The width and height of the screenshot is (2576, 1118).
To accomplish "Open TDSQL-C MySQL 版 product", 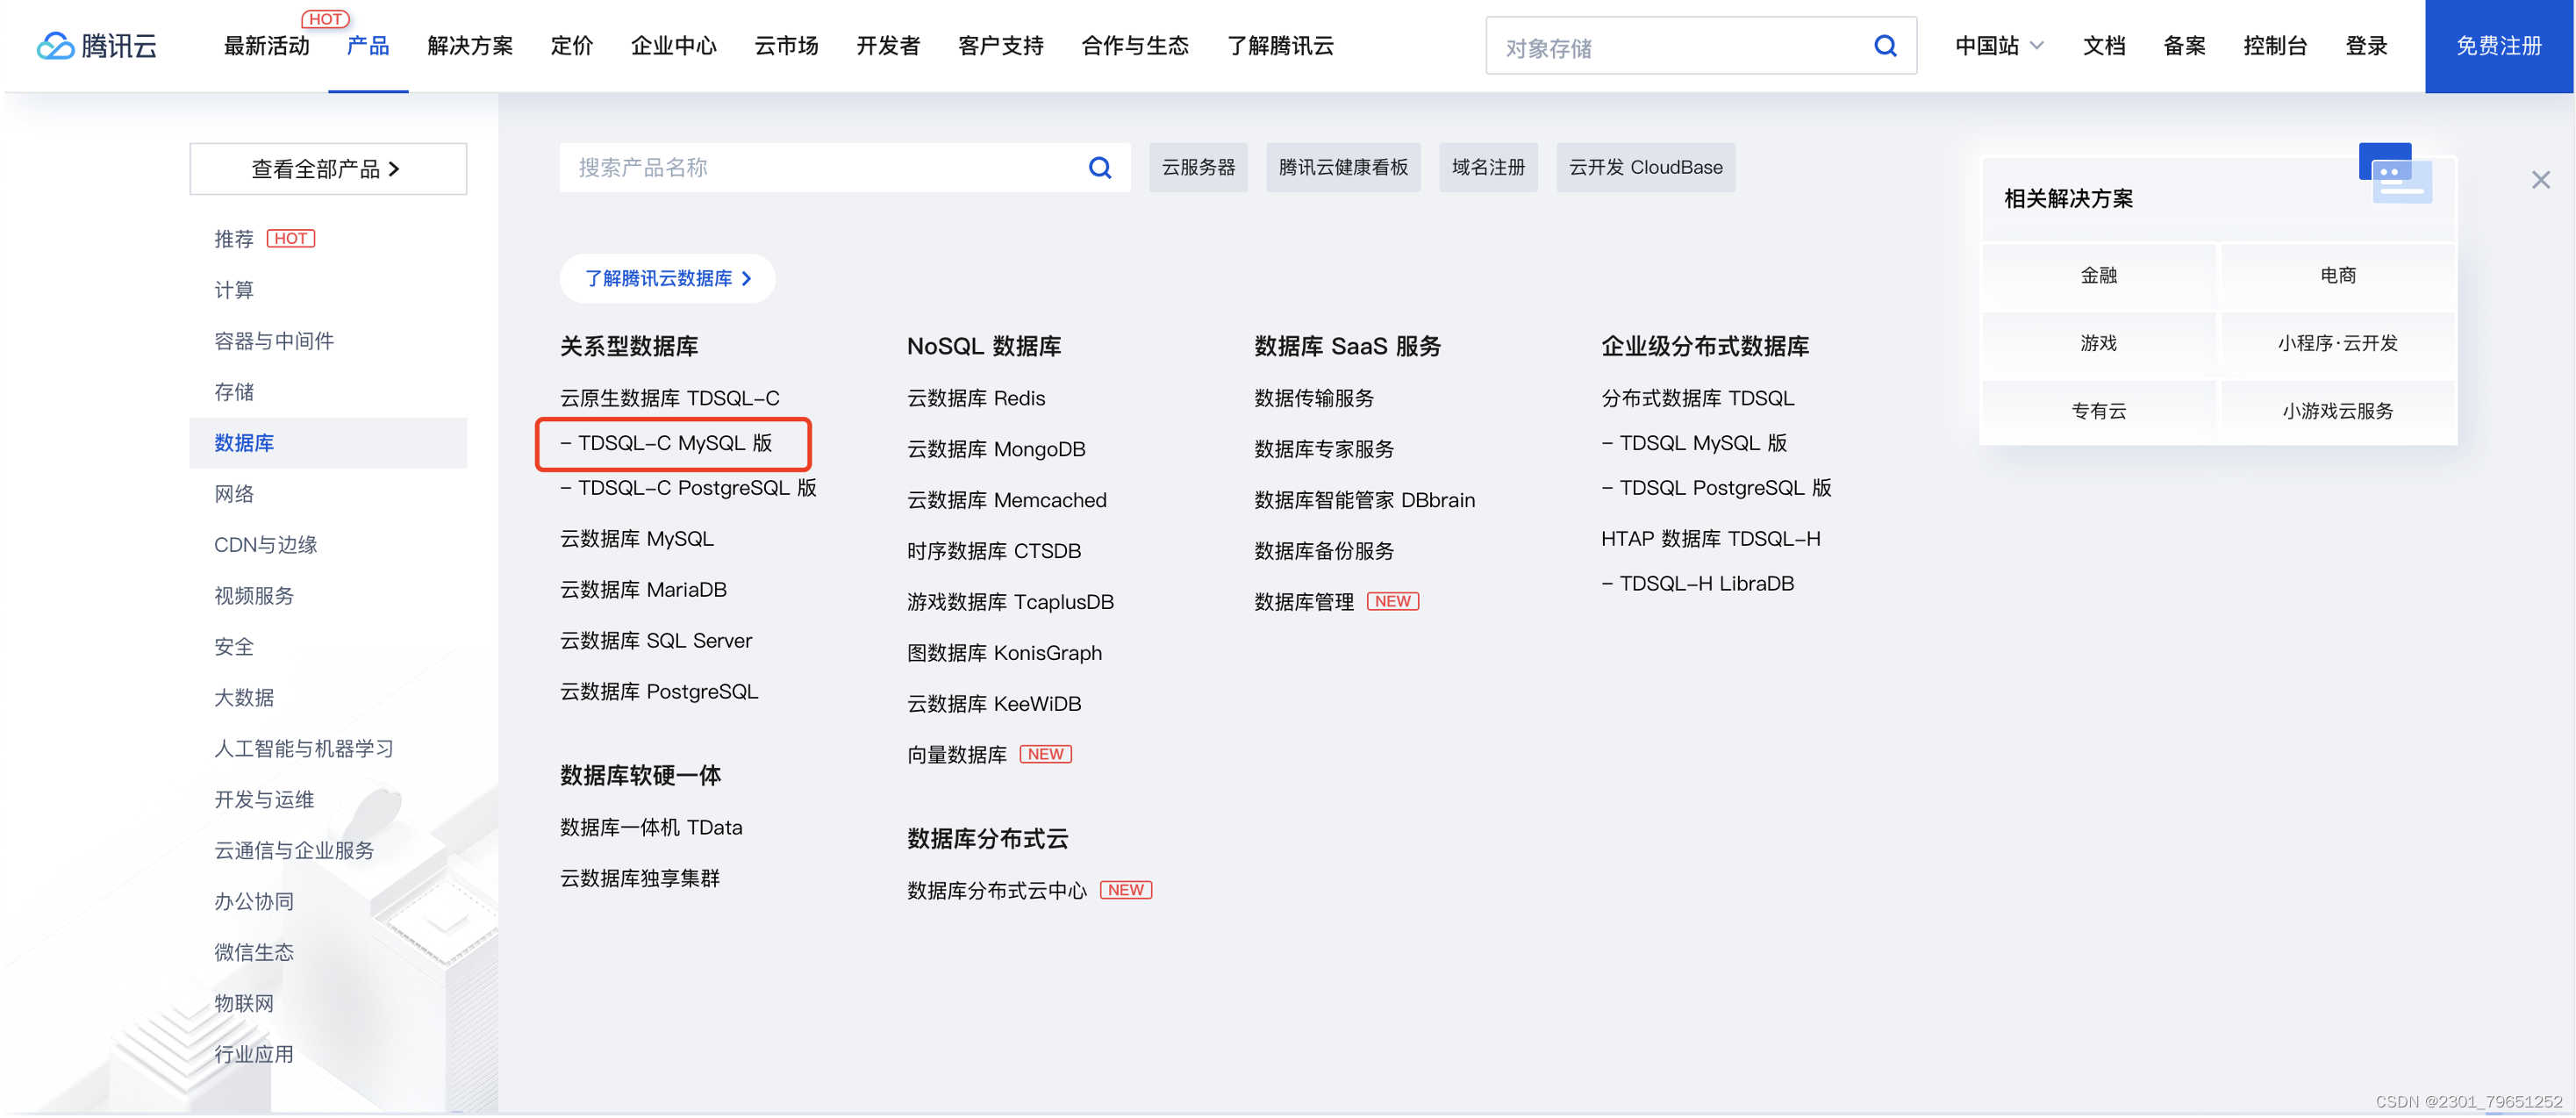I will click(x=666, y=443).
